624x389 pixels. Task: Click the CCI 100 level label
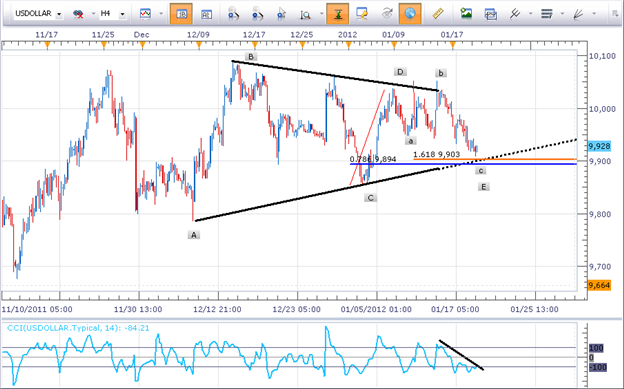596,348
